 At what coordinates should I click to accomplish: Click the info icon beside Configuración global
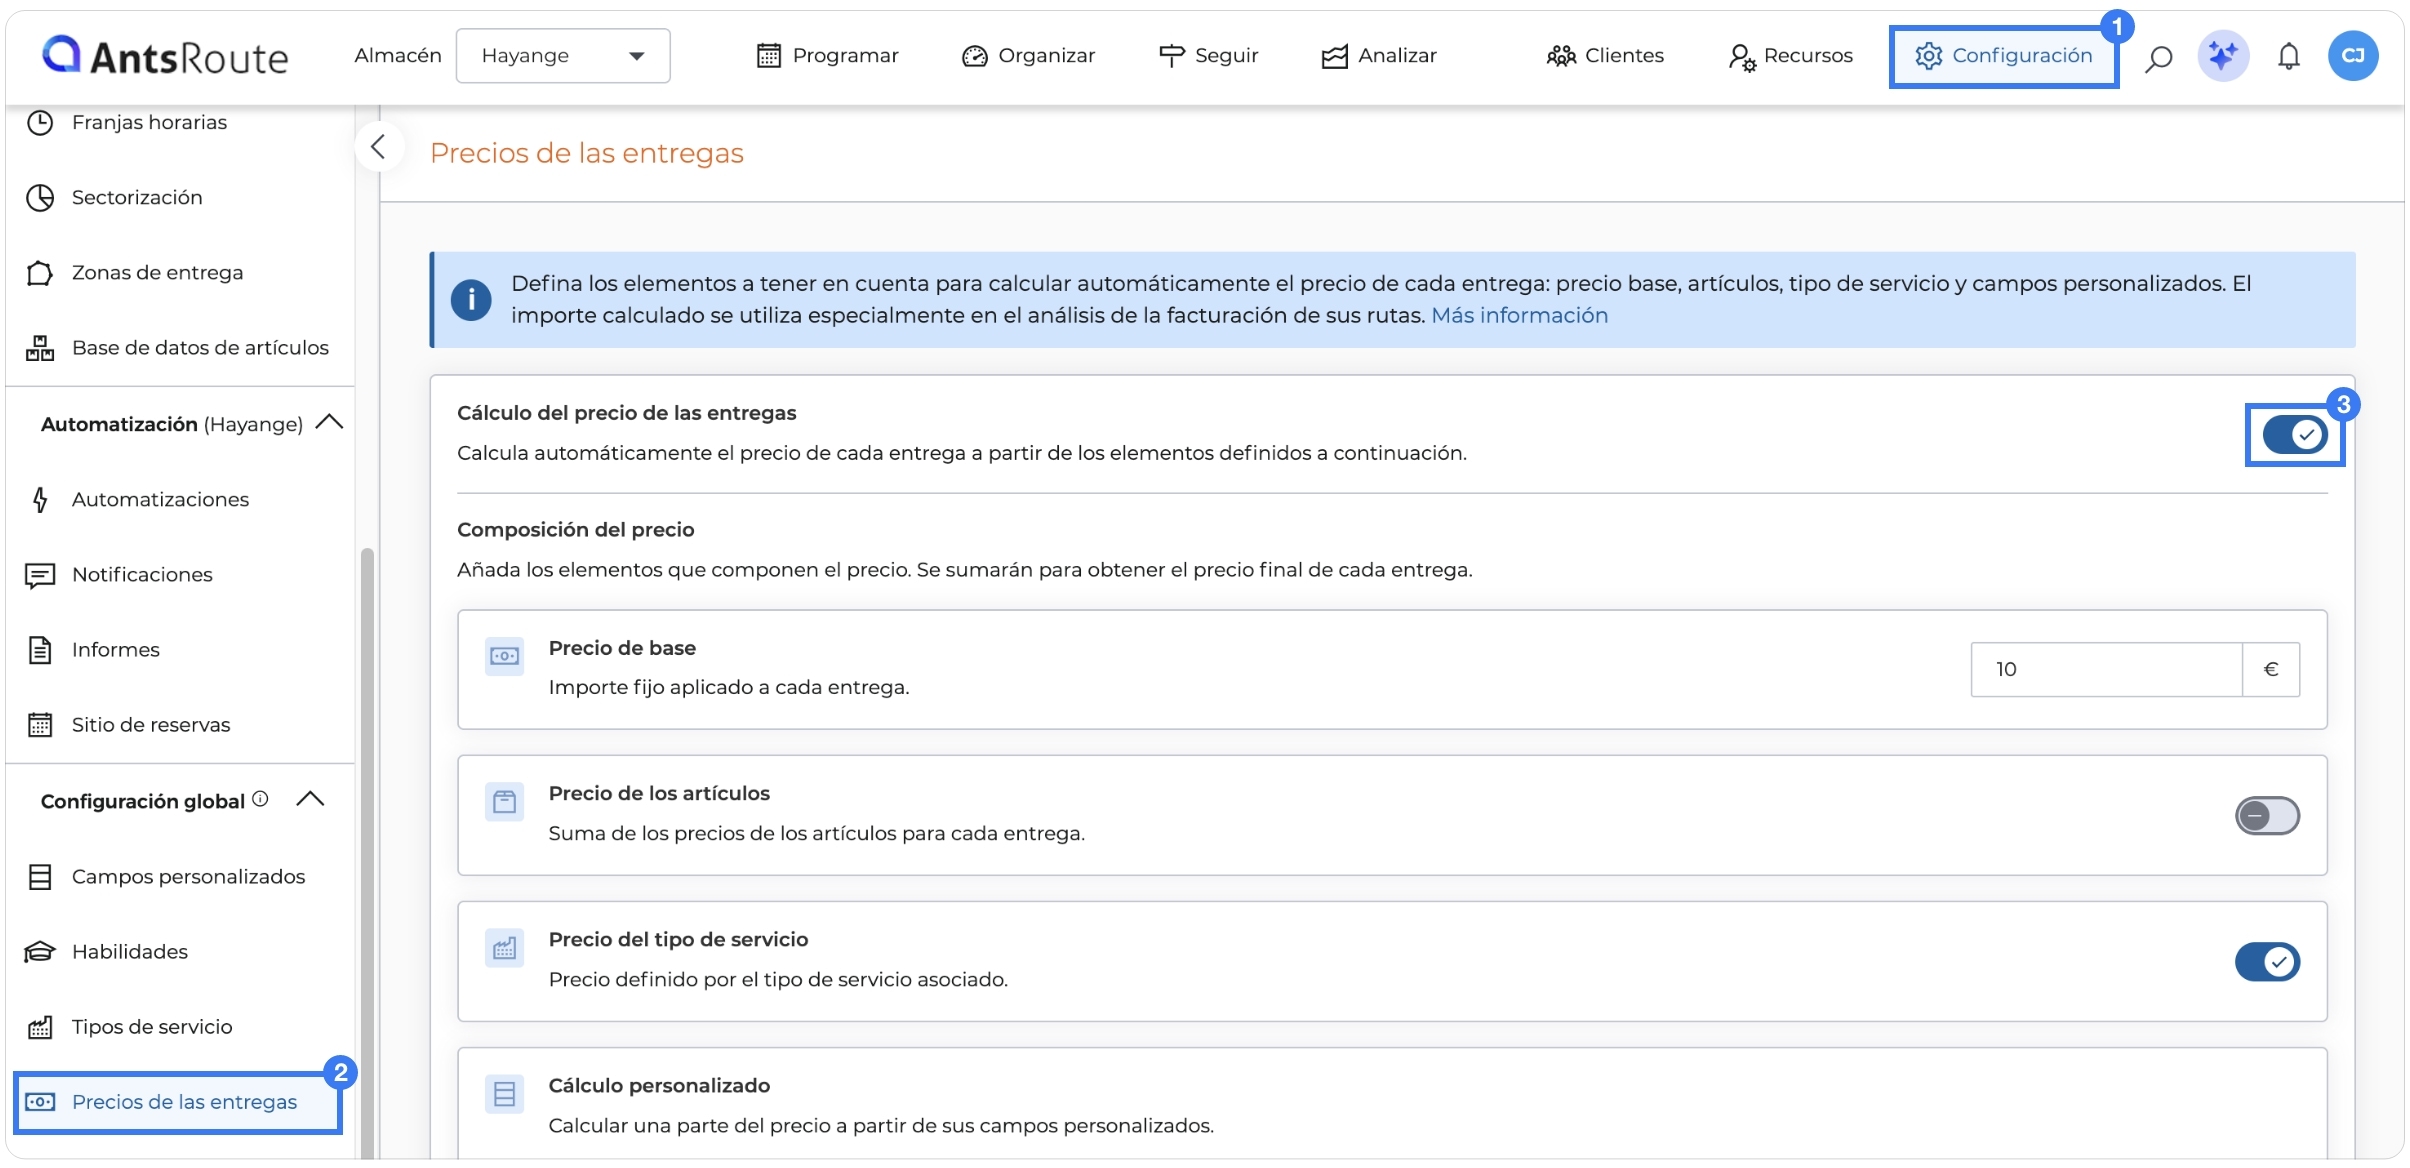coord(260,799)
